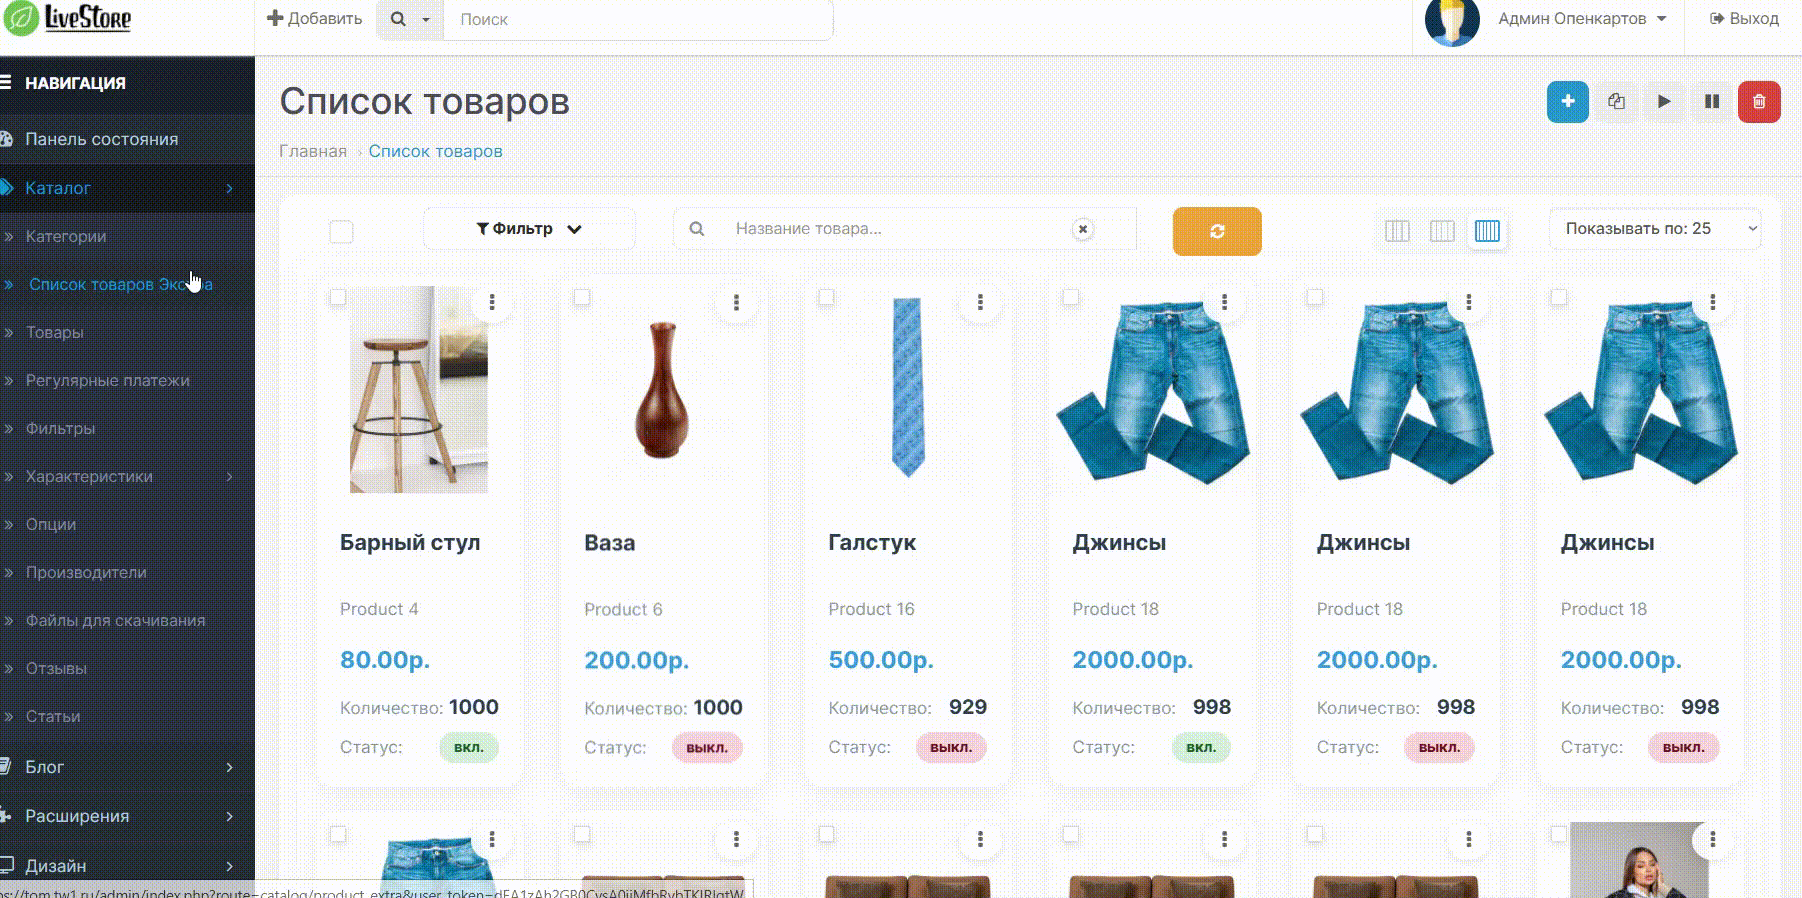Open the Показывать по: 25 dropdown
The image size is (1802, 898).
click(x=1655, y=229)
